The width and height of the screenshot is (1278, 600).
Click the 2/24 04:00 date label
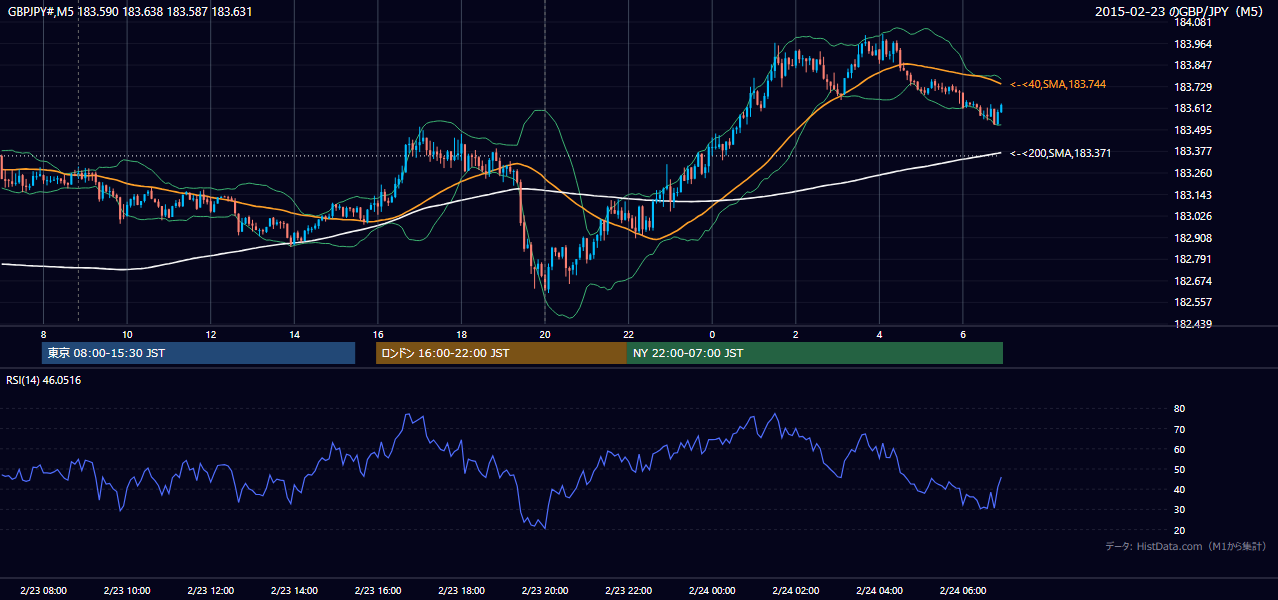pos(879,591)
